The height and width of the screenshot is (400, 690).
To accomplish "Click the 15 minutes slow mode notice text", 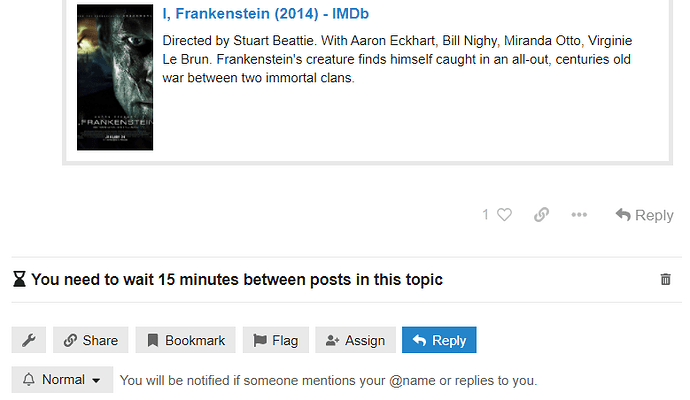I will (x=237, y=280).
